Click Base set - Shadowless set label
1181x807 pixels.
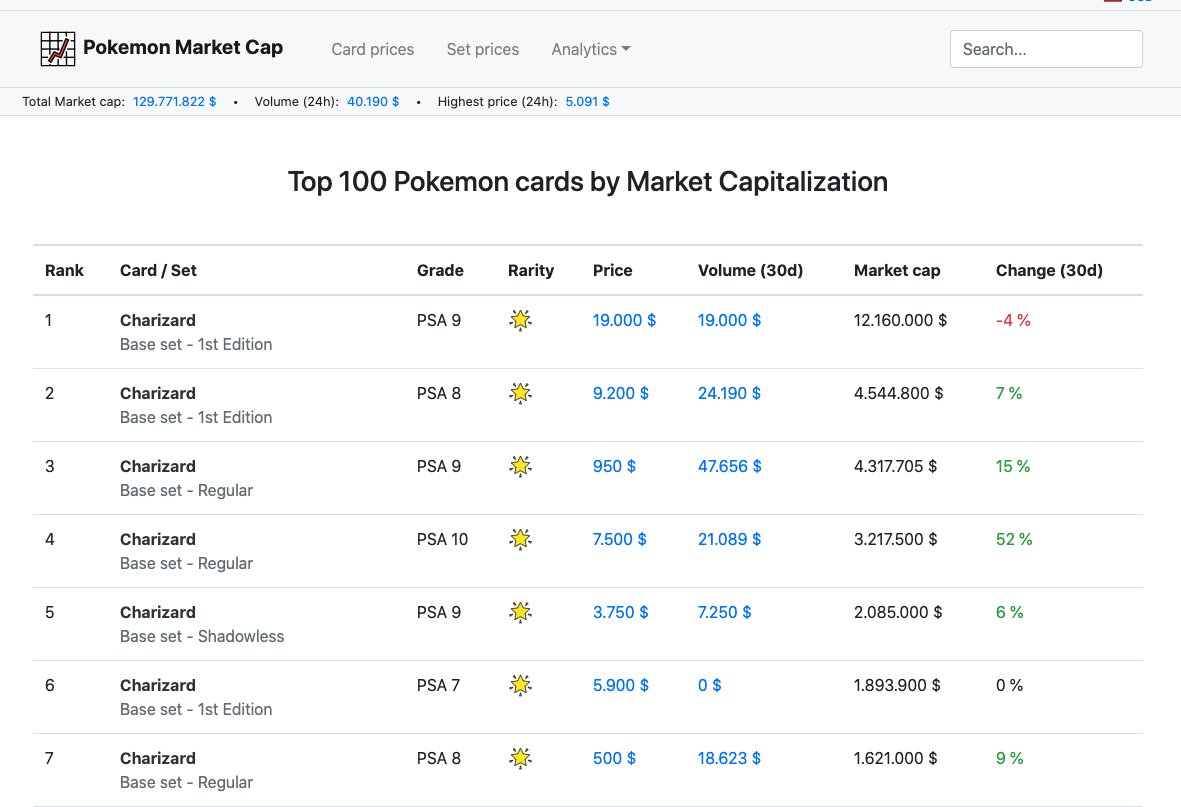click(x=202, y=636)
